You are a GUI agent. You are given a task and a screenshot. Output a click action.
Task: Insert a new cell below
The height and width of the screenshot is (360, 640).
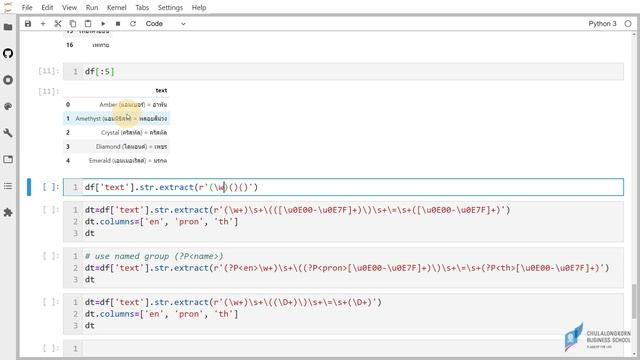[43, 24]
